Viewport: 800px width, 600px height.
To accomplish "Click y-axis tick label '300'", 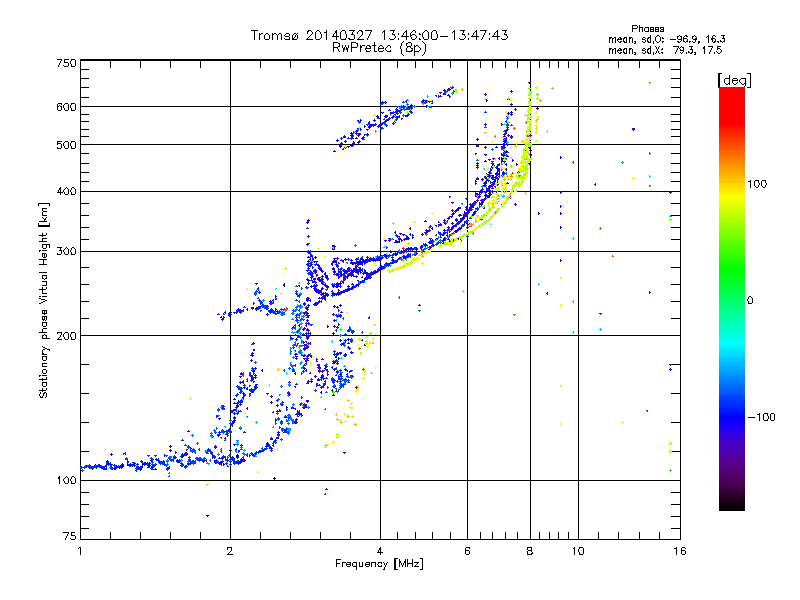I will point(66,252).
